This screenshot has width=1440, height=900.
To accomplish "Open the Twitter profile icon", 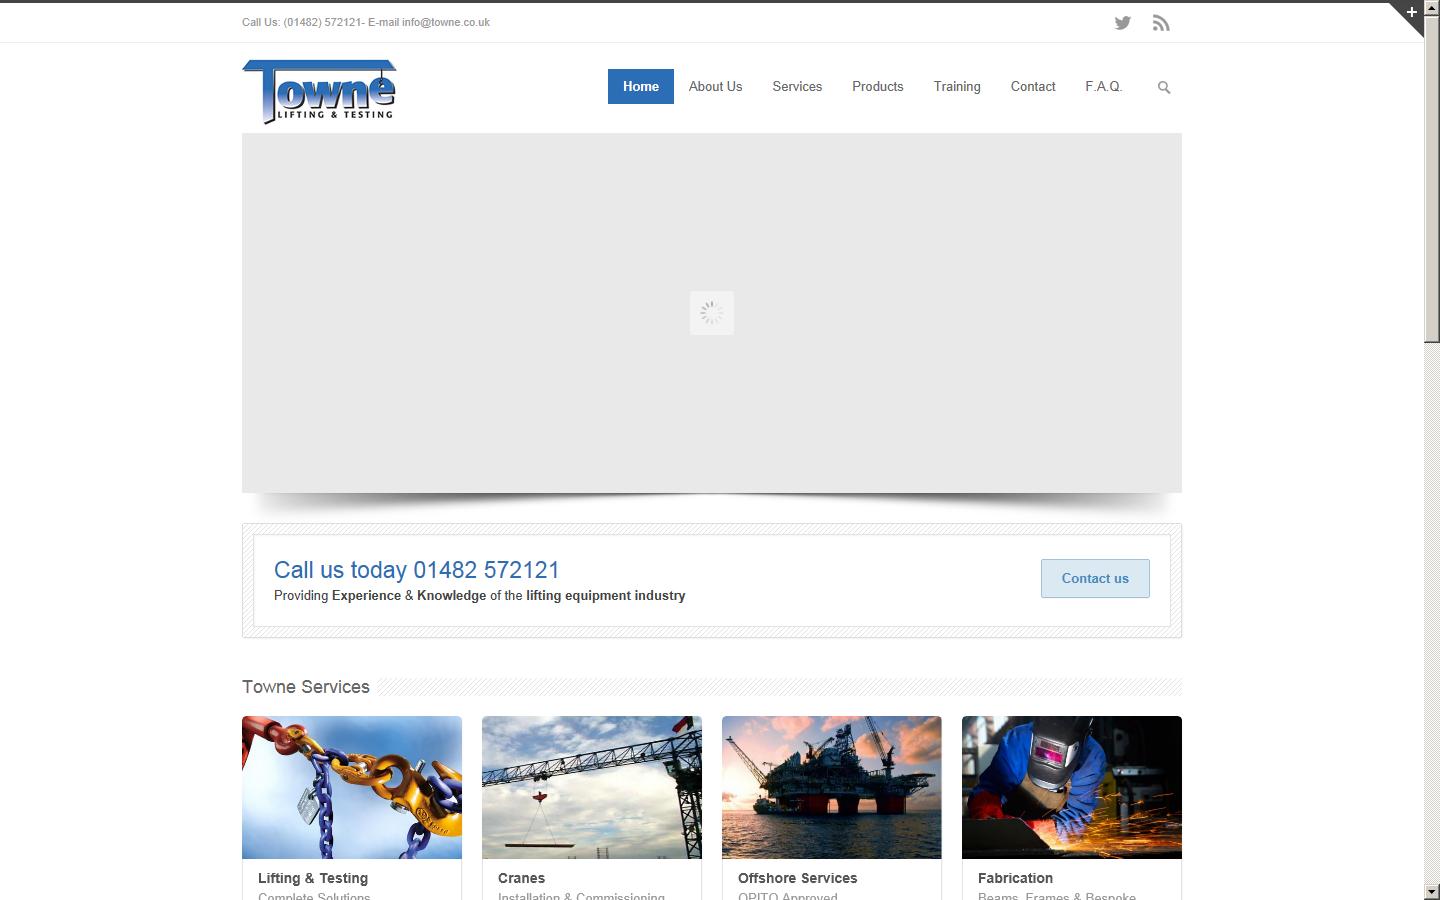I will point(1122,22).
